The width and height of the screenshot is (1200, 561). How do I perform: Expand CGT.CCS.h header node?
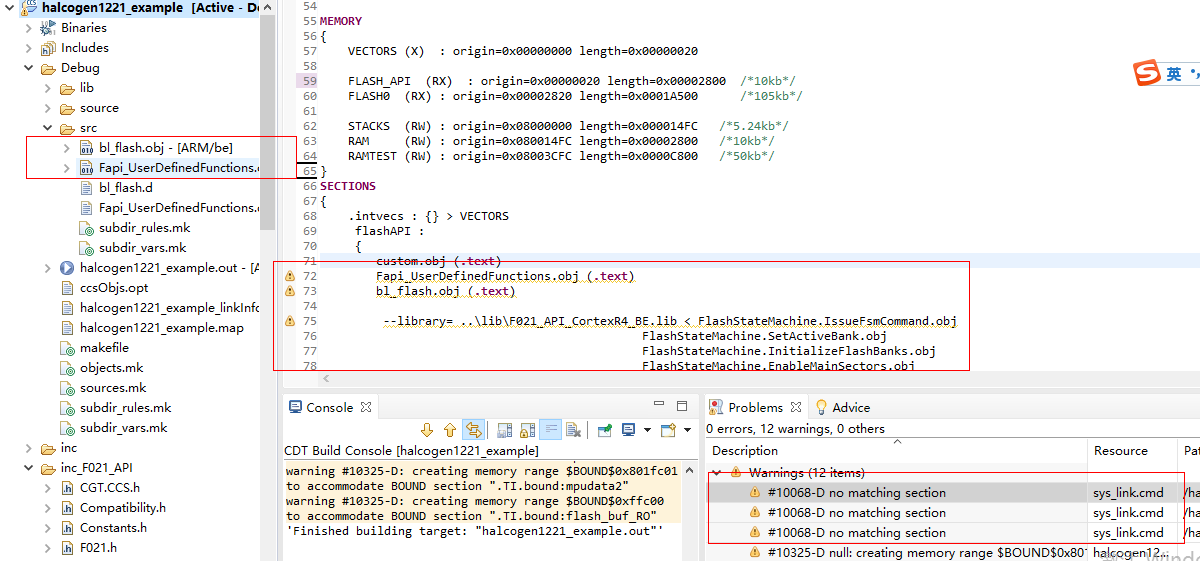coord(48,488)
